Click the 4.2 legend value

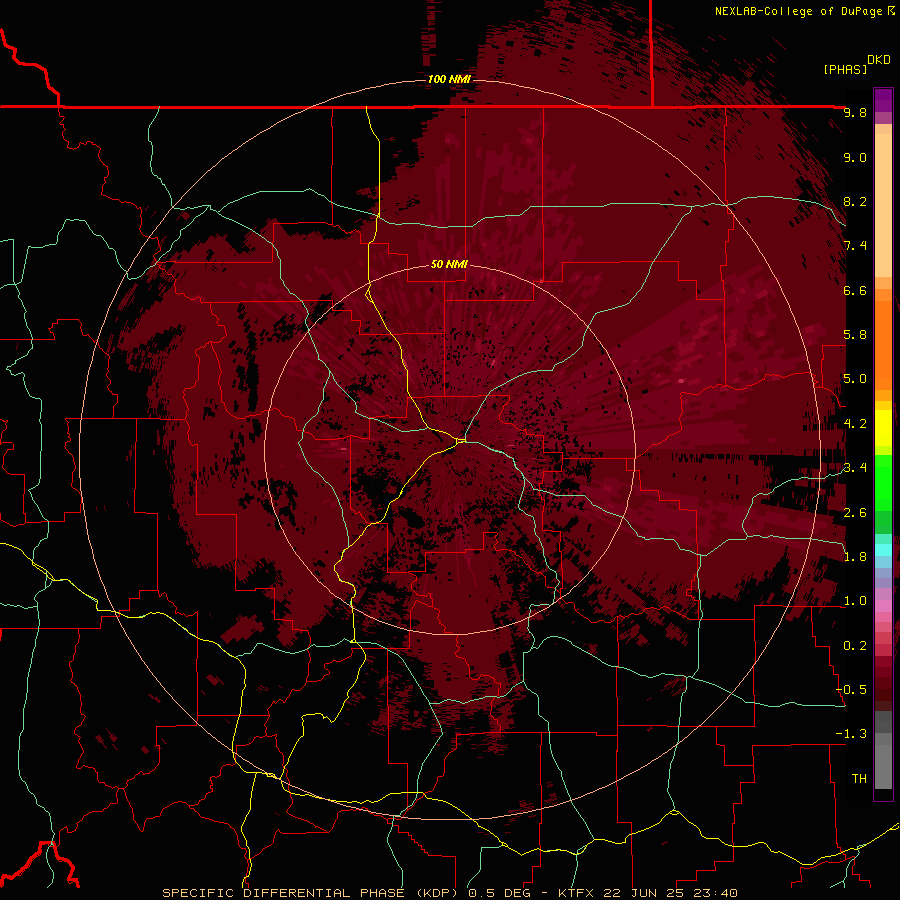(x=855, y=424)
